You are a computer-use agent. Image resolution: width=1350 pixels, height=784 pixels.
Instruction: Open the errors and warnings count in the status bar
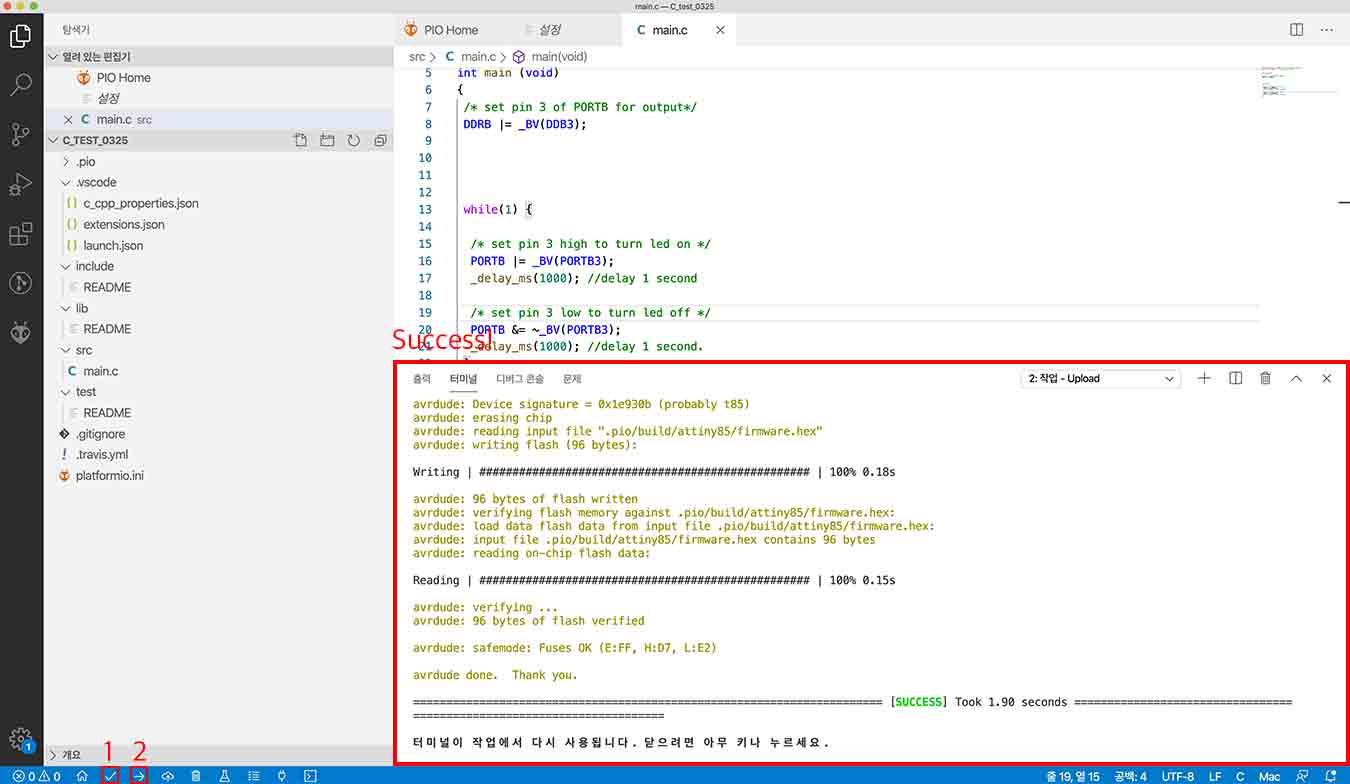pyautogui.click(x=37, y=776)
